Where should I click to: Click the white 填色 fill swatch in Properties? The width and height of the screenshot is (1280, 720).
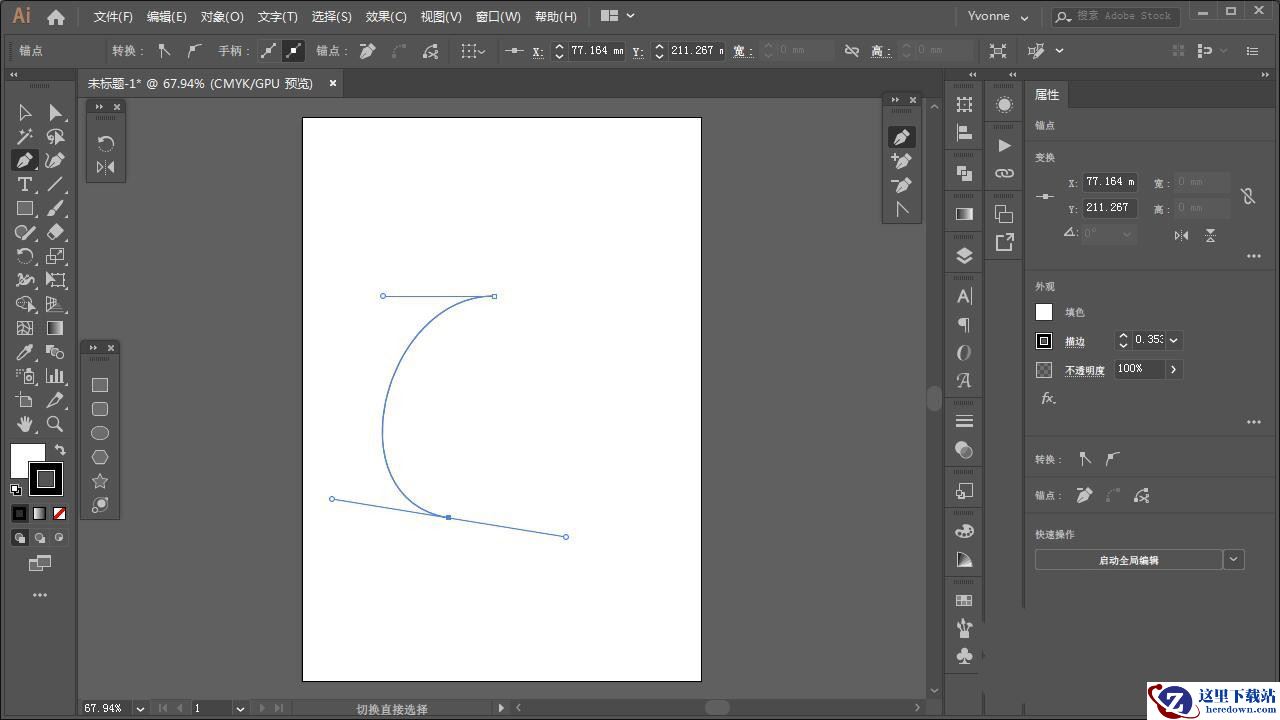[1044, 312]
